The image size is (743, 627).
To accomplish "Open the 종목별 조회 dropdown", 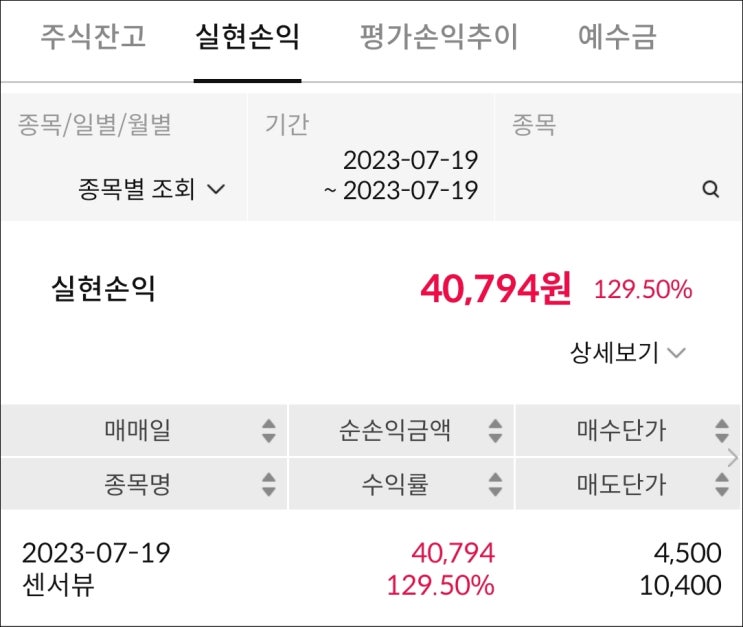I will point(152,189).
